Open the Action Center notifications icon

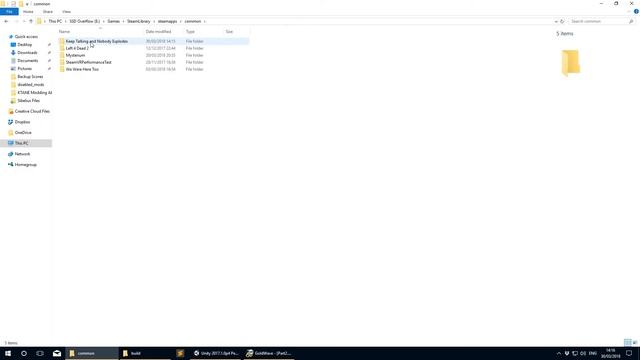point(629,353)
